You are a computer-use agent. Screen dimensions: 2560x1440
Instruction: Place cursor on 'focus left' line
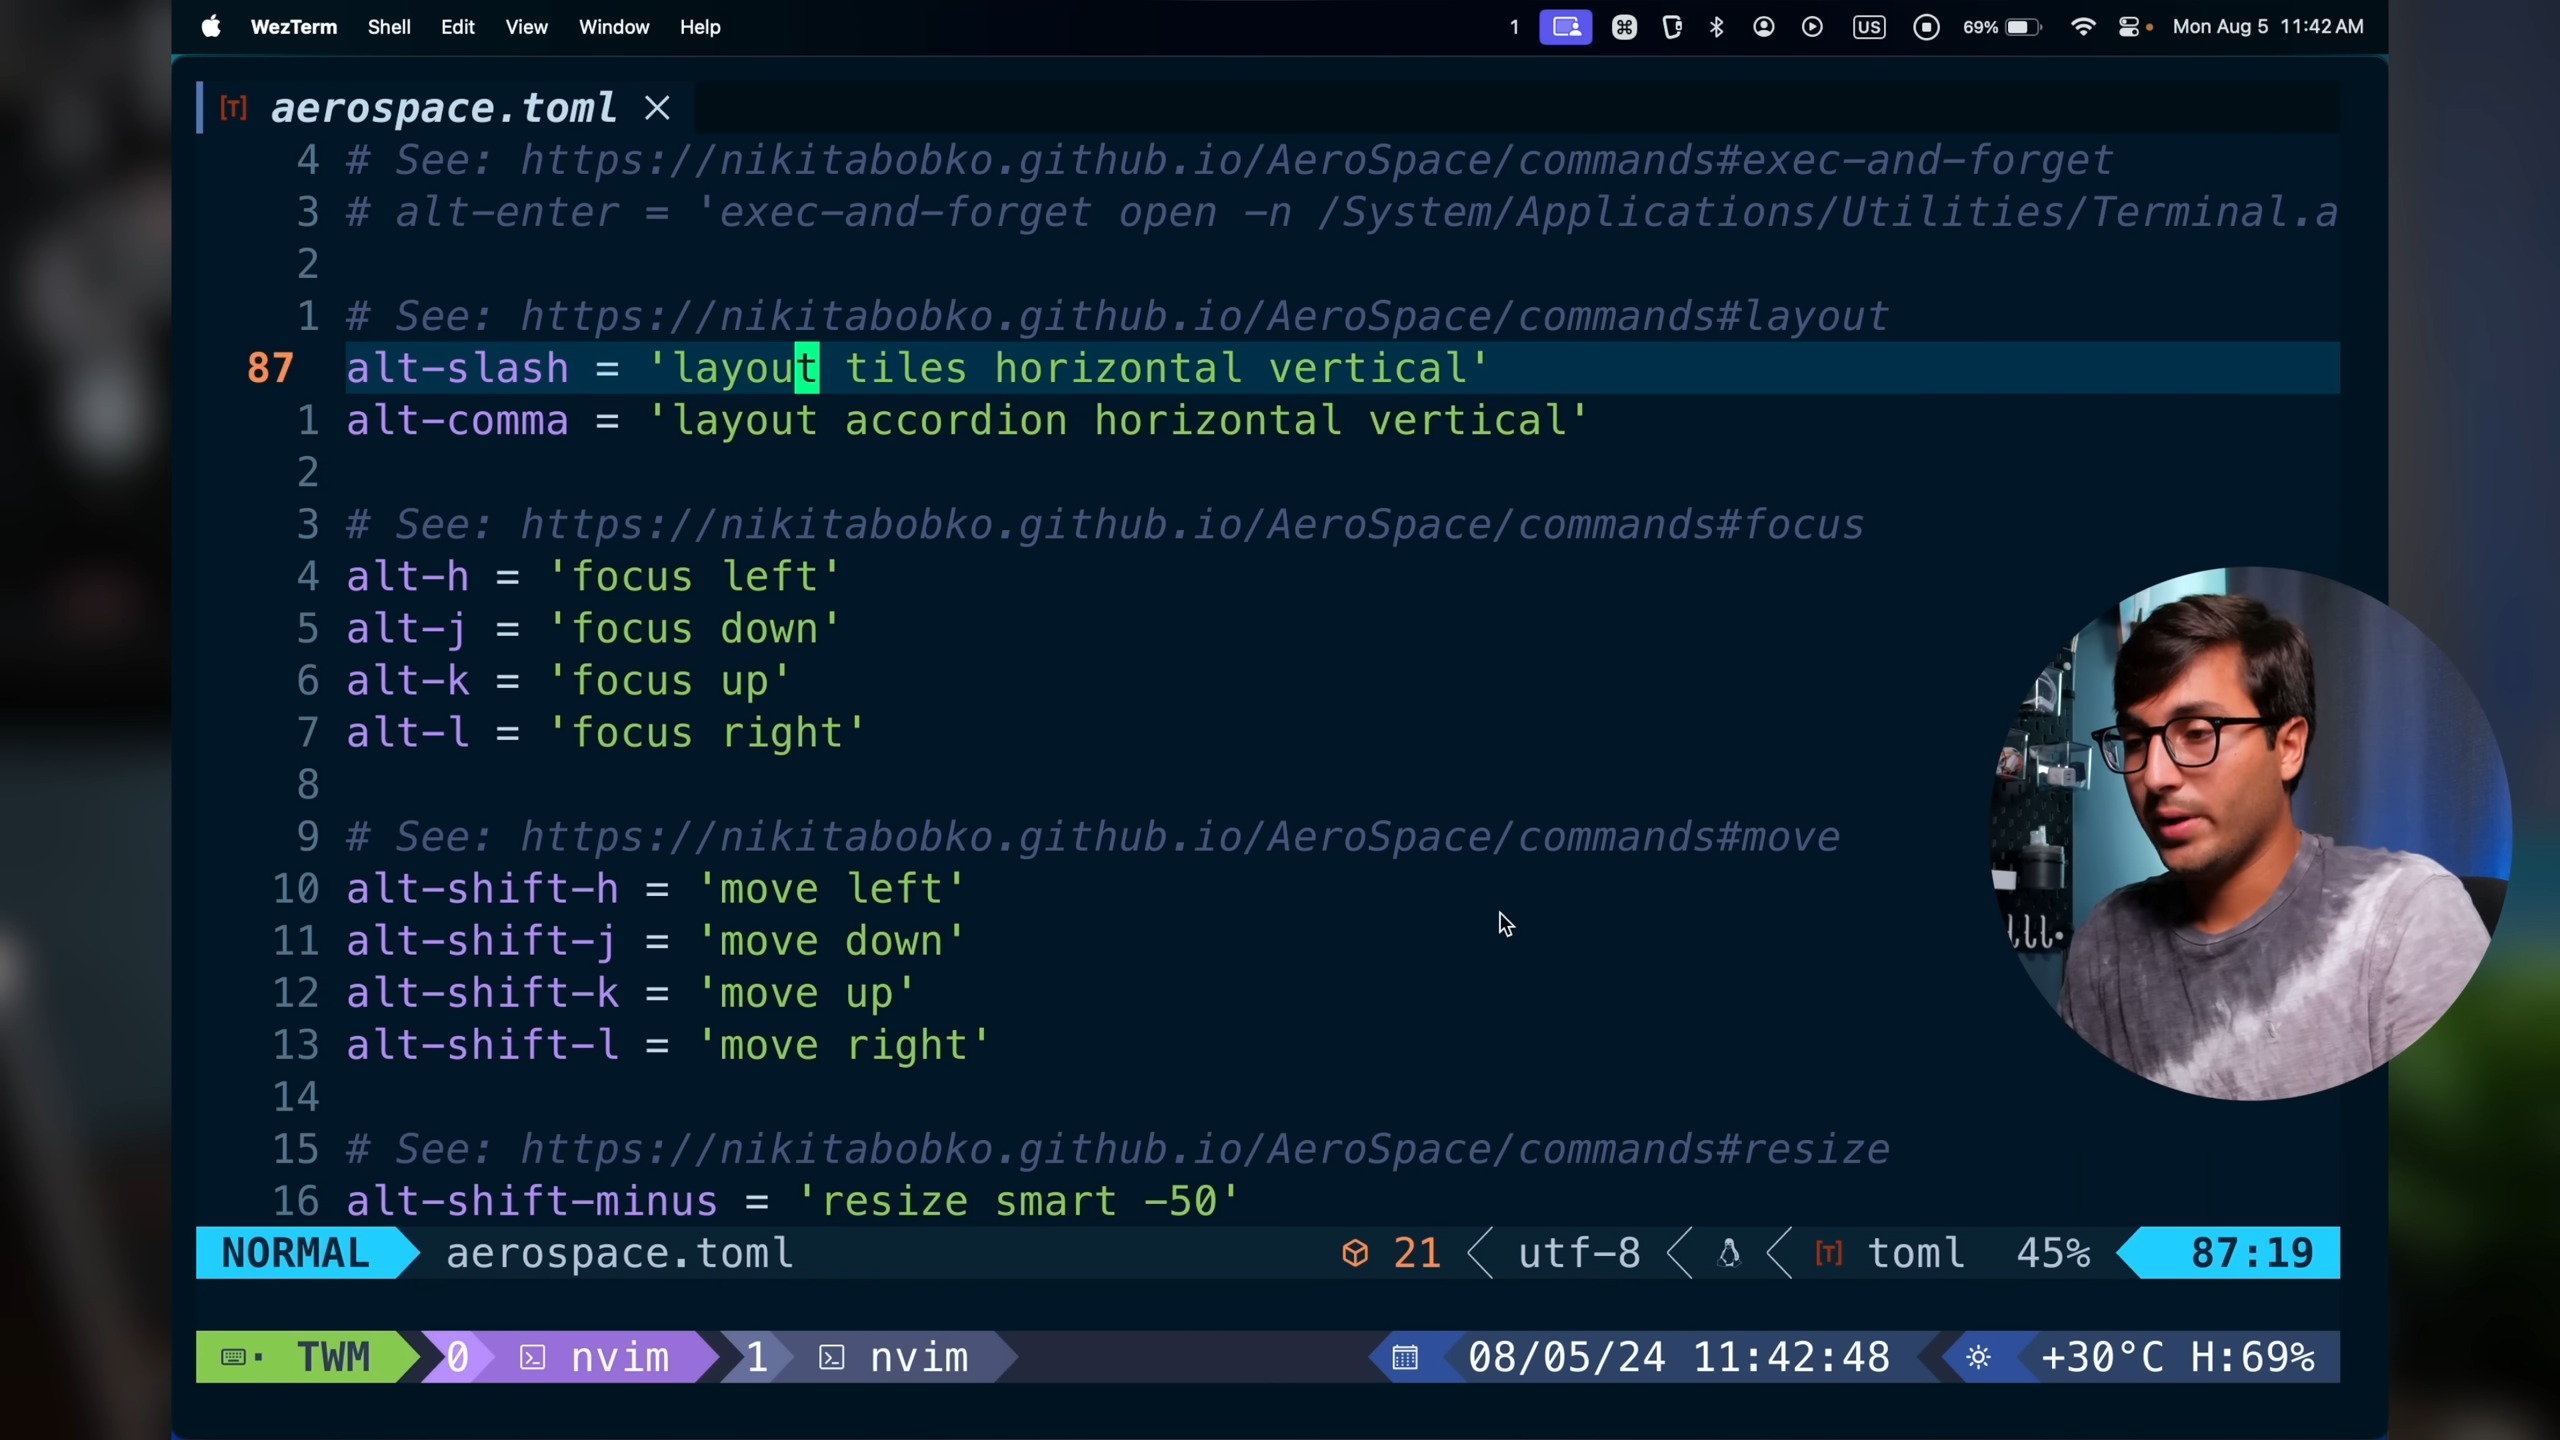694,577
